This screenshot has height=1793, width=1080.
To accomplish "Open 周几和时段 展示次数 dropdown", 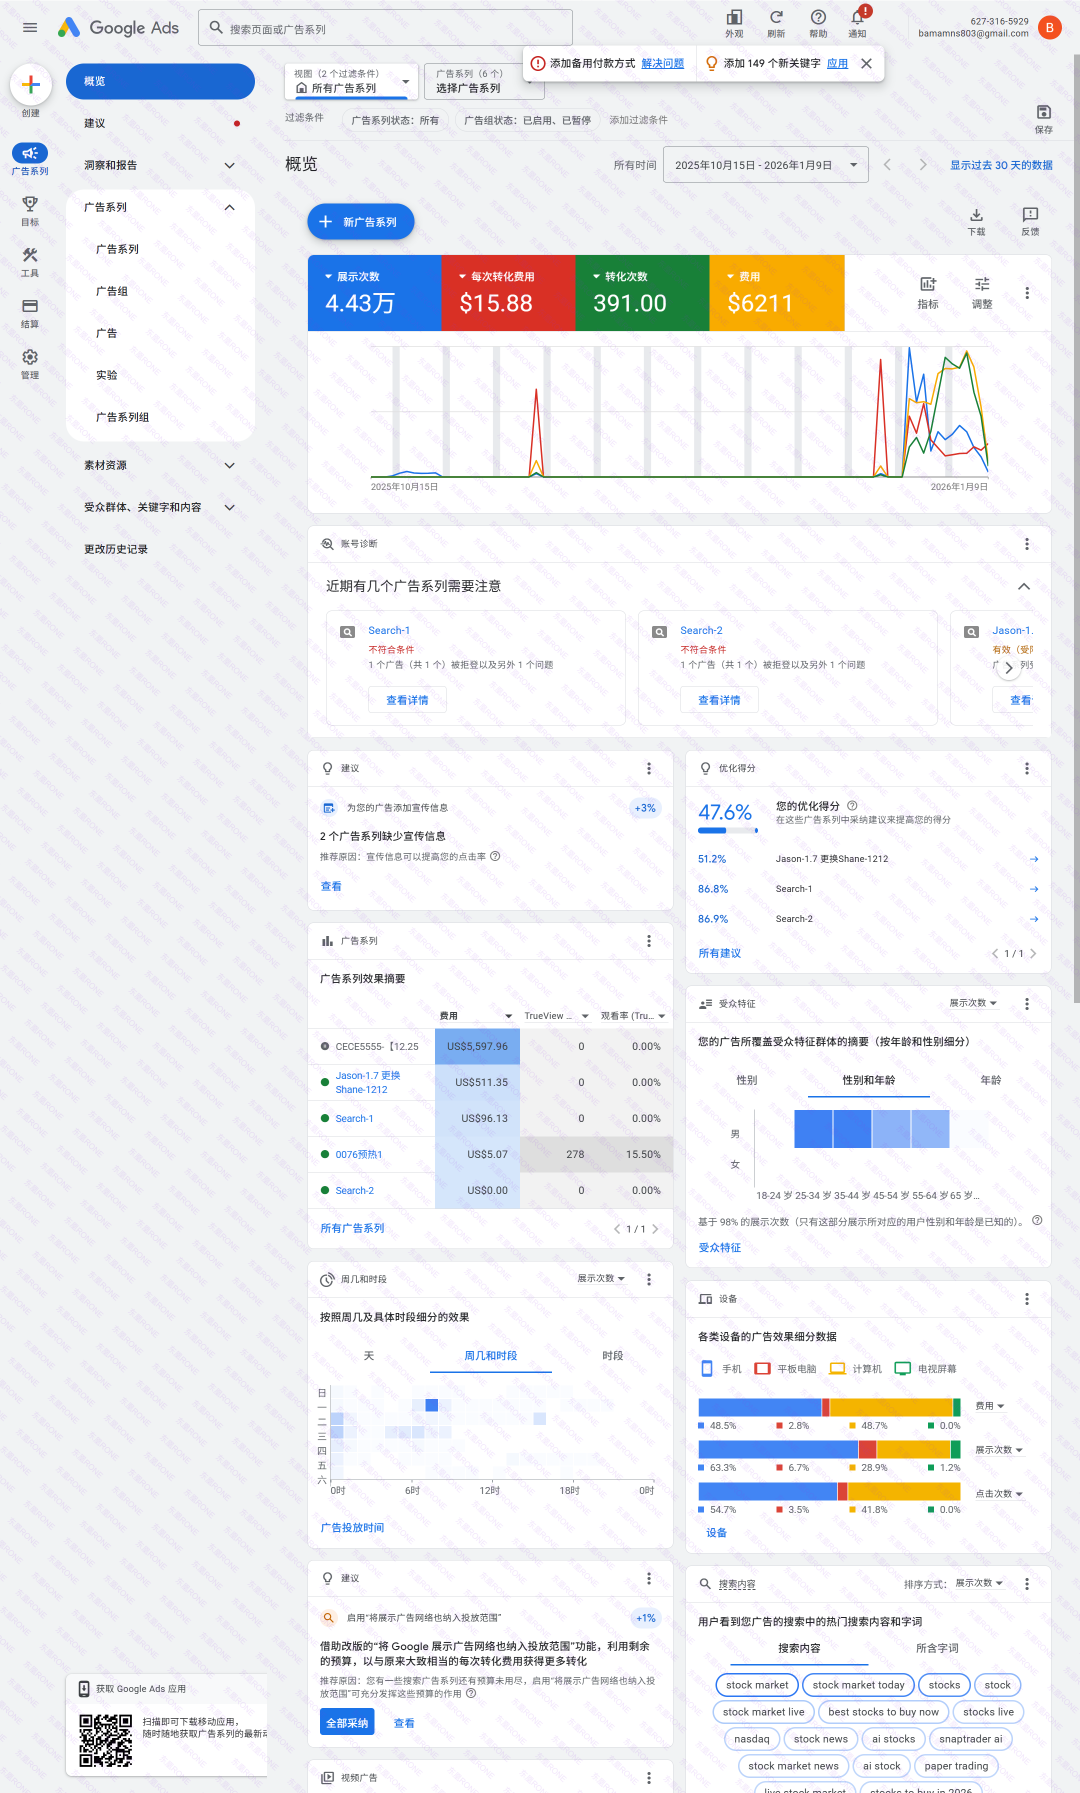I will tap(601, 1279).
